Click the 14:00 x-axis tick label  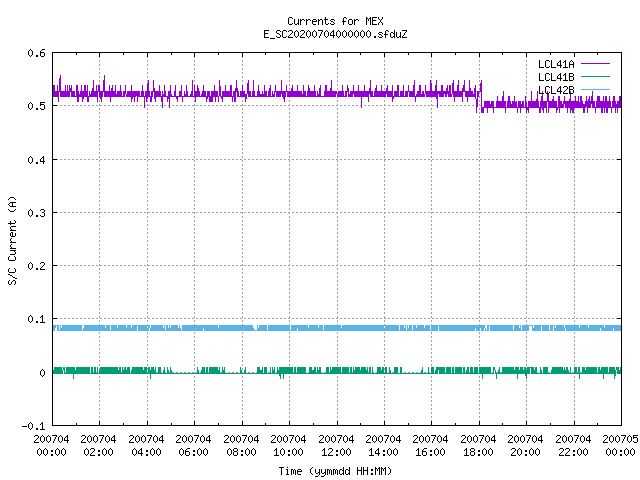(x=383, y=452)
